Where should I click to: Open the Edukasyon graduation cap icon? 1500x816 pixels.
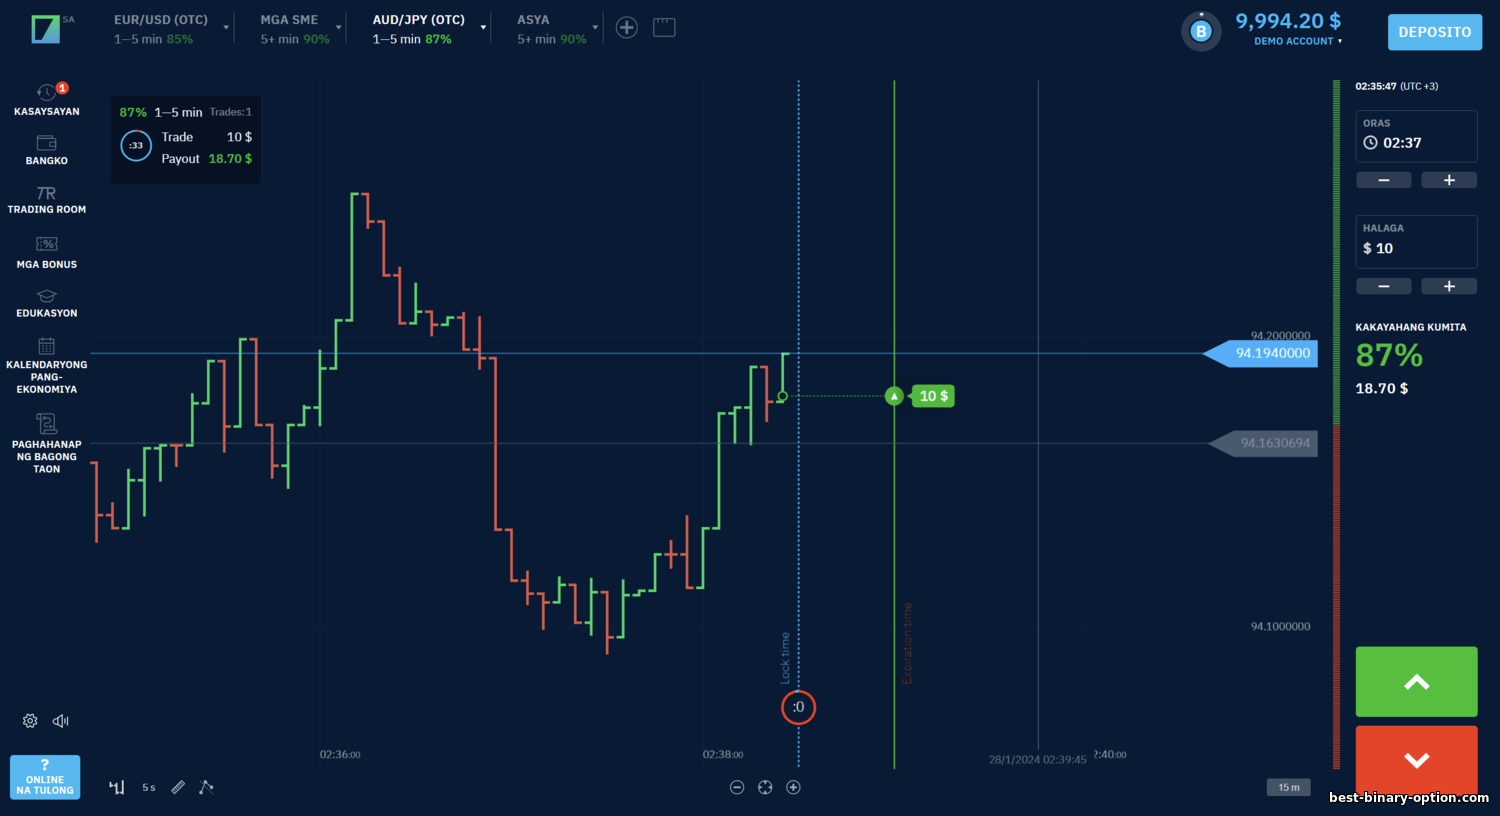tap(46, 296)
